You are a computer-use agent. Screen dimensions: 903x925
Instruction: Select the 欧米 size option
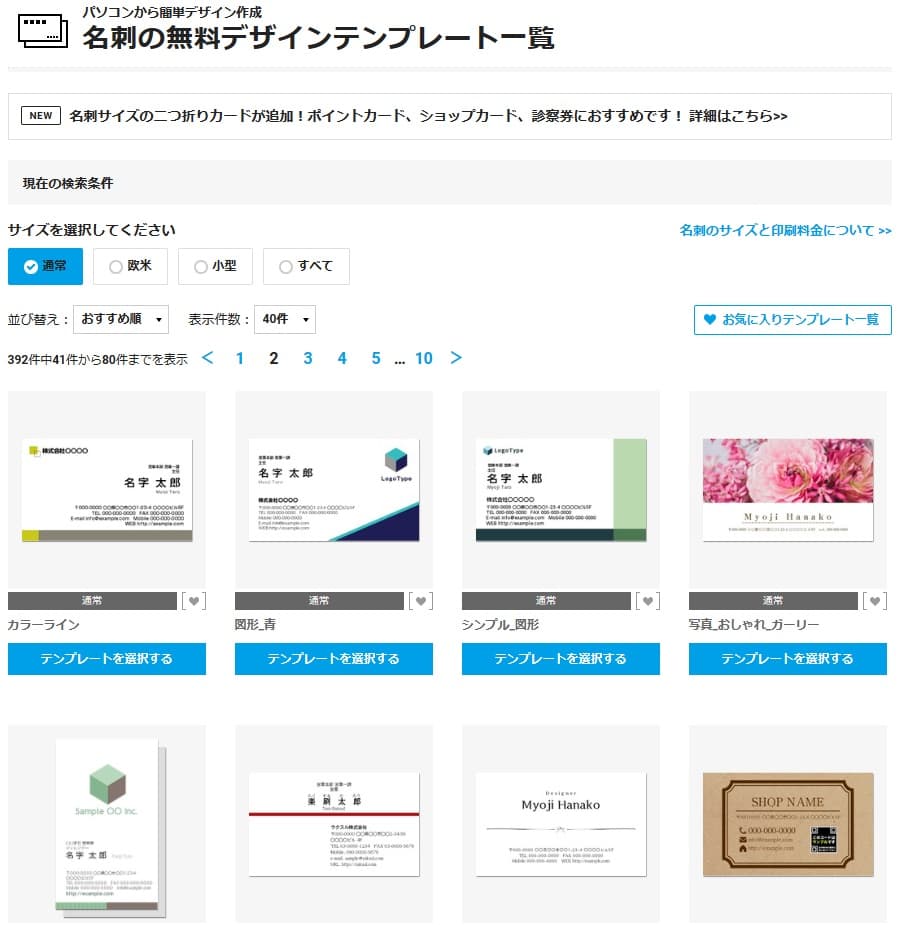[130, 267]
